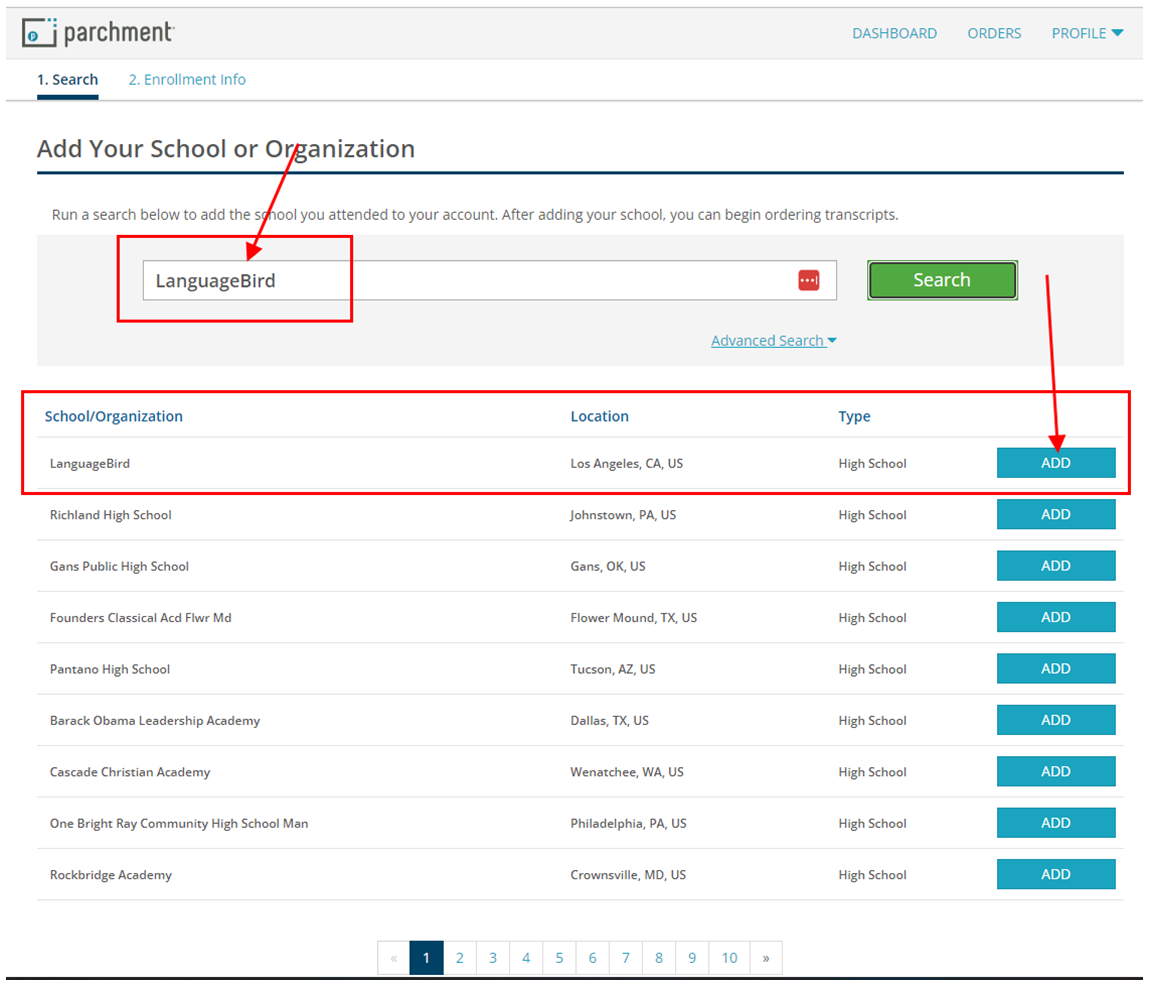1159x996 pixels.
Task: Add Gans Public High School
Action: click(x=1056, y=566)
